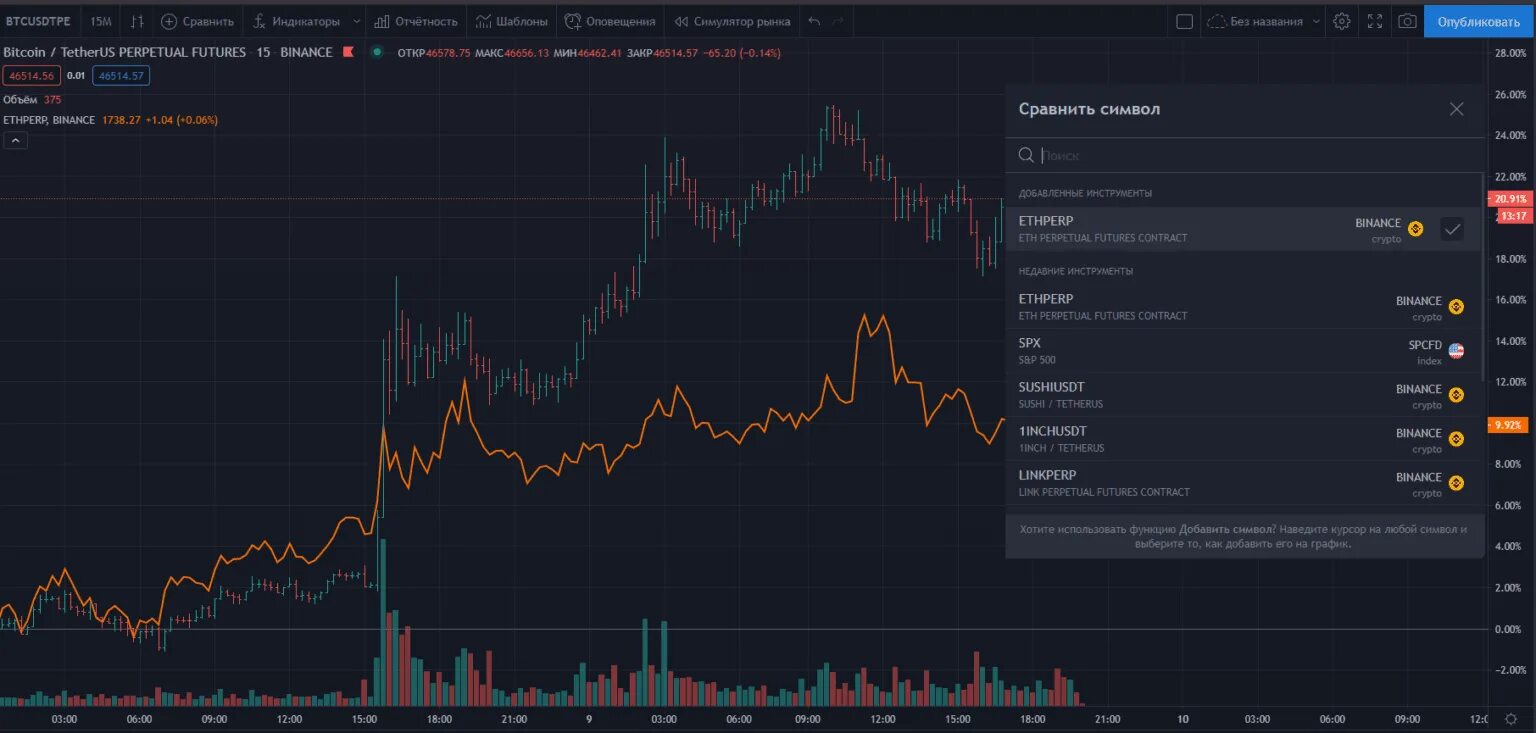Click the red sell price 46514.56 button
The image size is (1536, 733).
[32, 75]
